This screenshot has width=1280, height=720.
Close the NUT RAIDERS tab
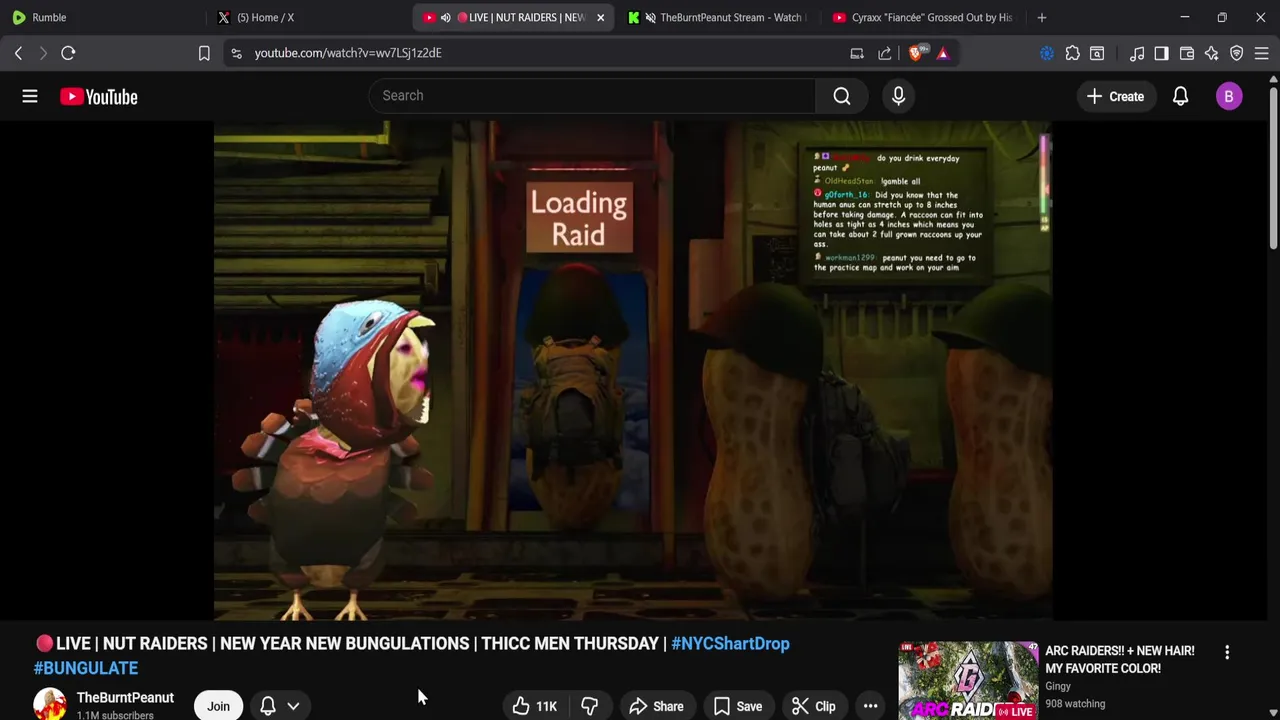tap(600, 17)
